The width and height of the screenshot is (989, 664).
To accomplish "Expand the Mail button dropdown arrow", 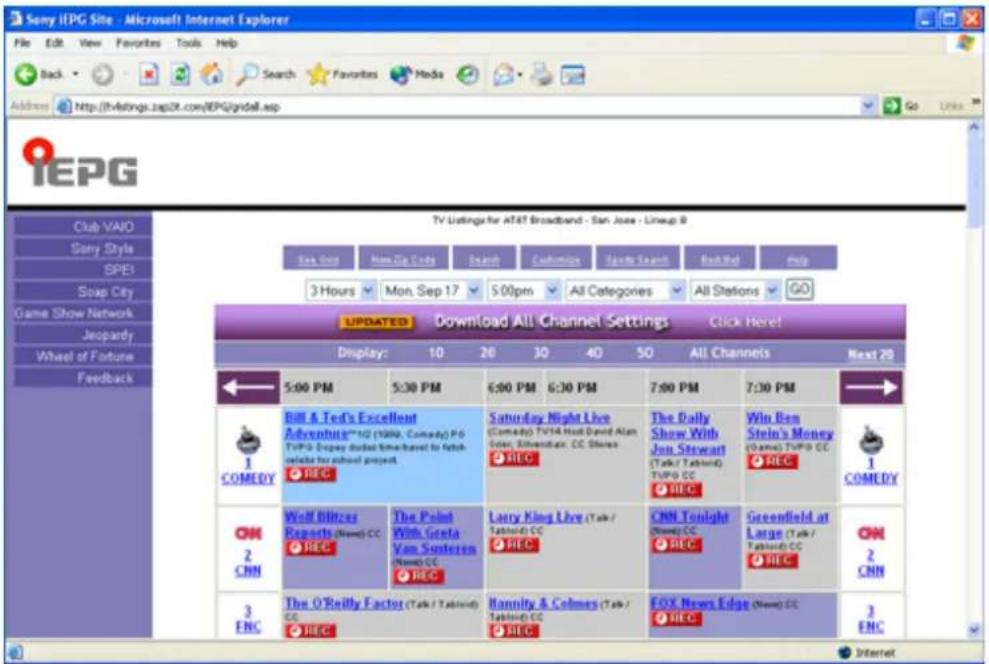I will click(x=520, y=75).
